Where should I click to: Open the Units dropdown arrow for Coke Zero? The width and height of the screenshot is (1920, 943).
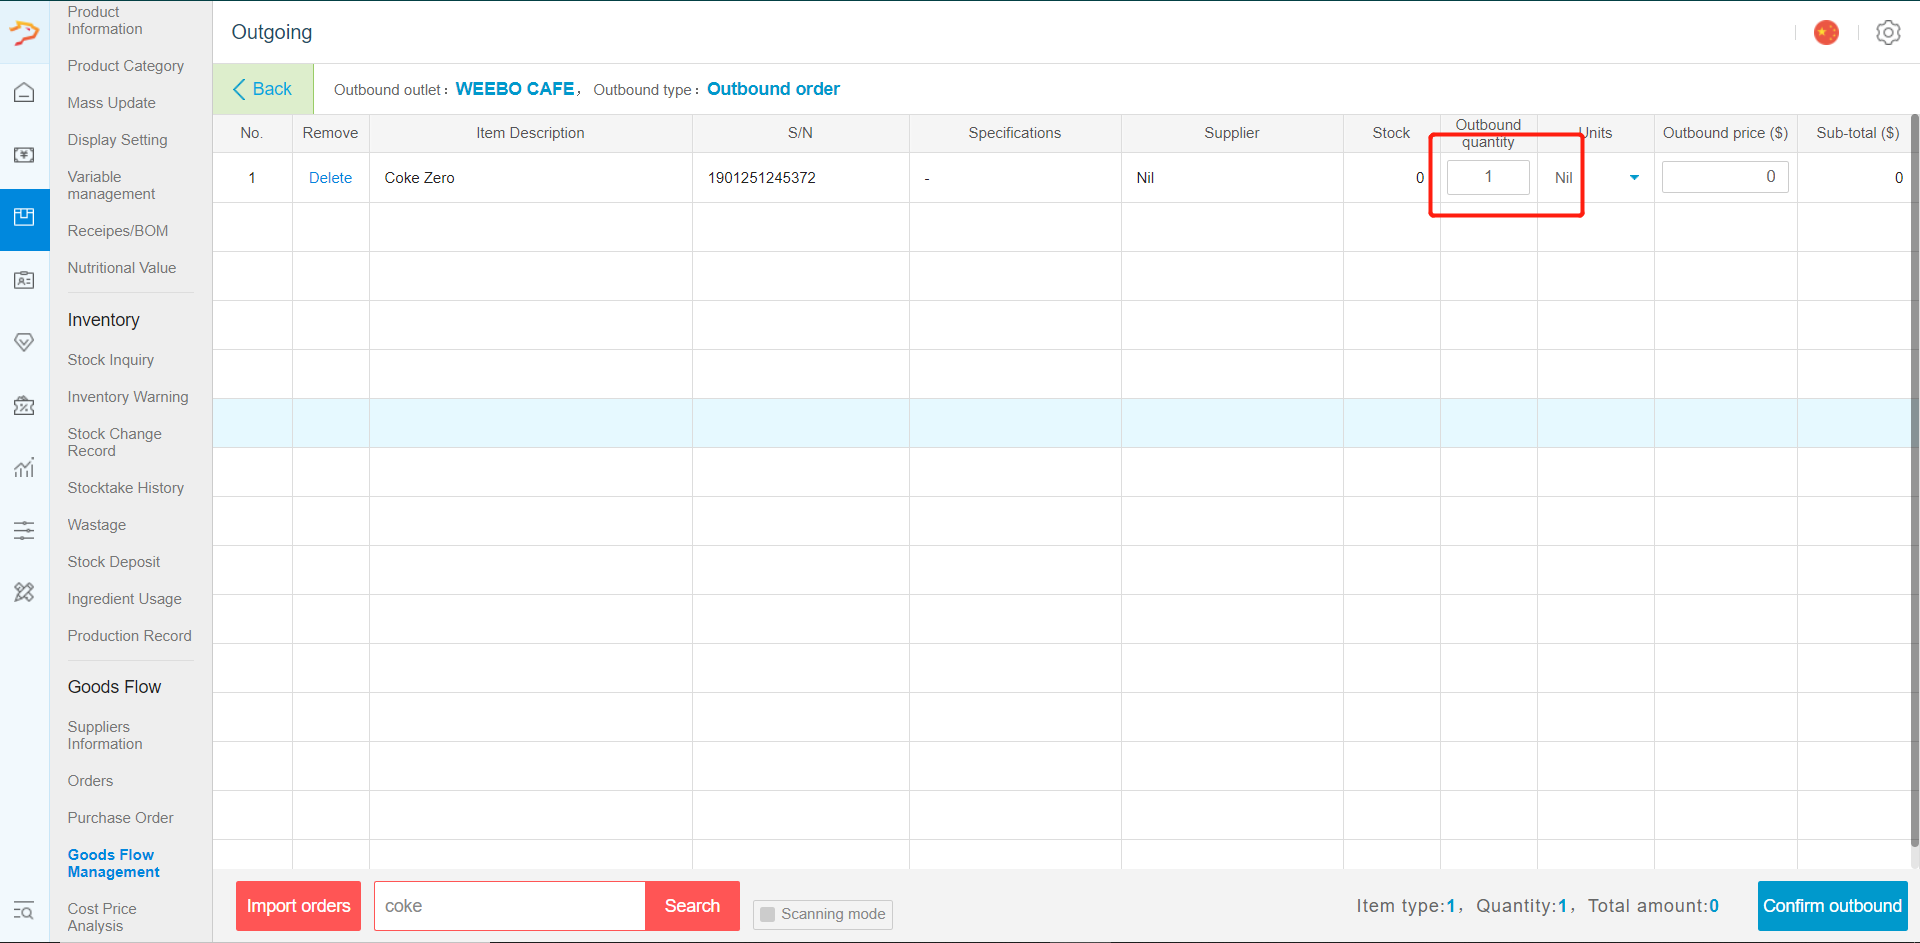pos(1634,178)
